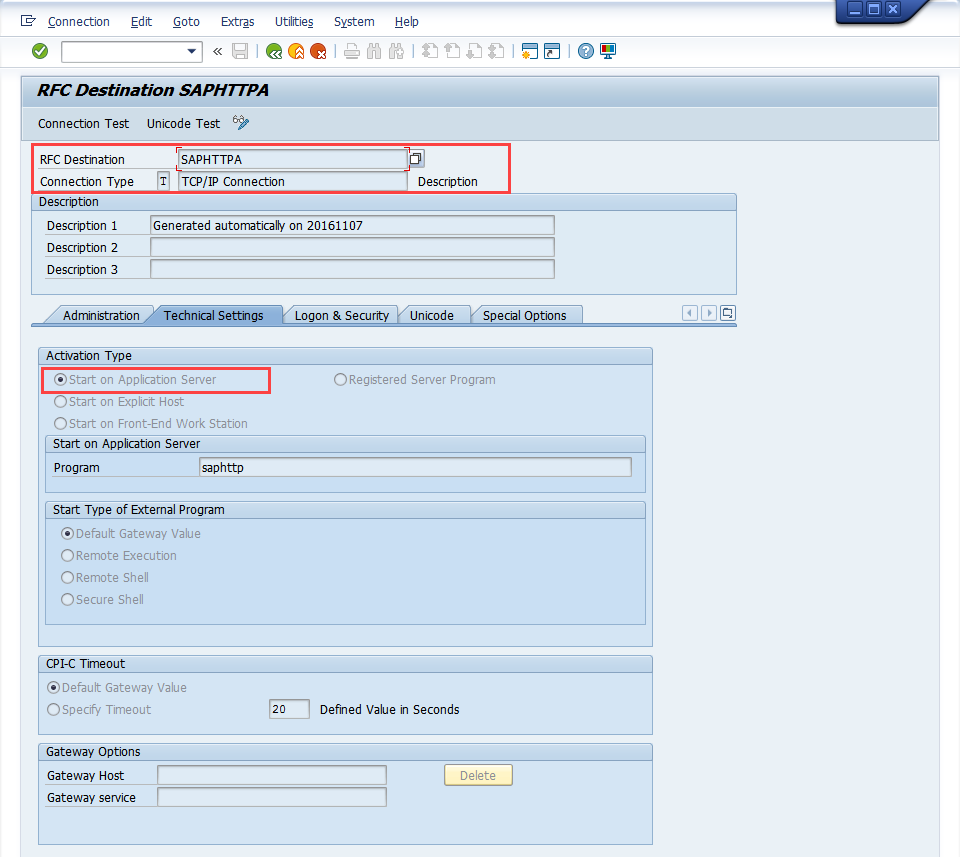Click the Connection Test button
The height and width of the screenshot is (857, 960).
(83, 124)
